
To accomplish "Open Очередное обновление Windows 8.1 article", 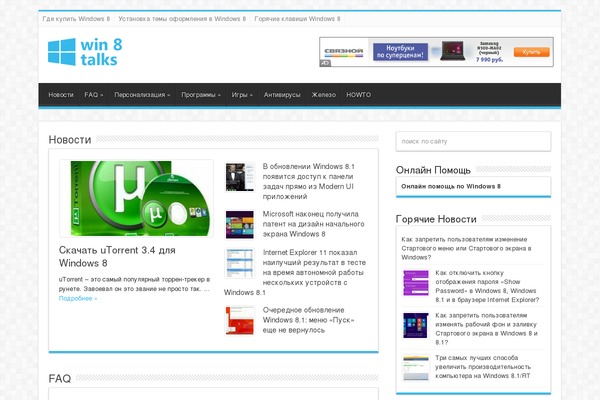I will (x=308, y=320).
